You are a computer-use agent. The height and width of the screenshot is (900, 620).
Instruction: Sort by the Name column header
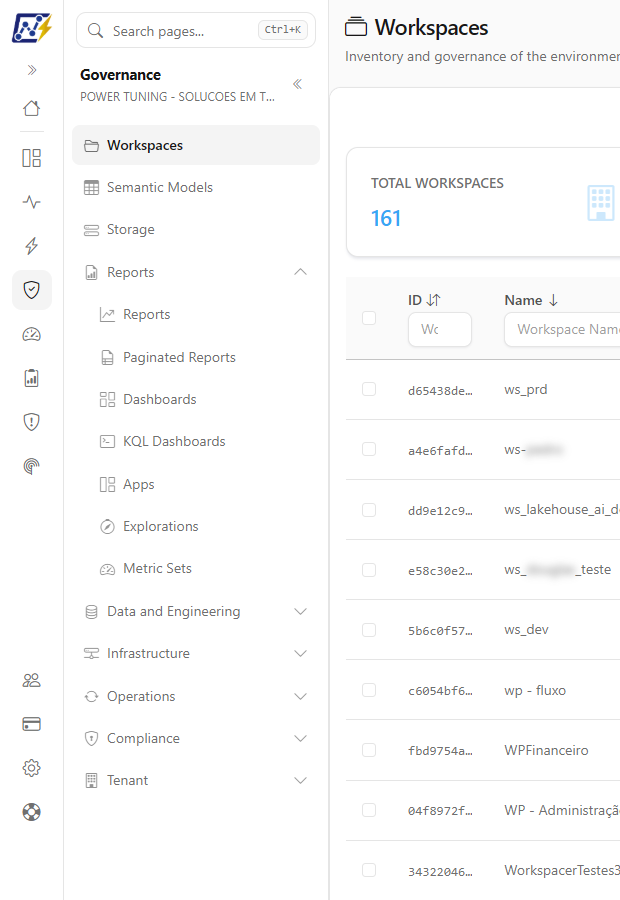(531, 300)
